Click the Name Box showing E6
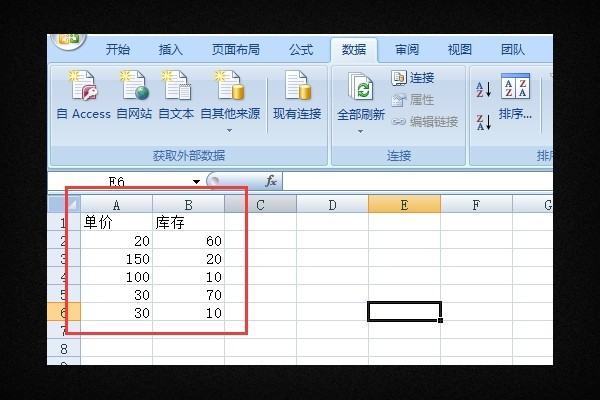The height and width of the screenshot is (400, 600). (x=119, y=181)
